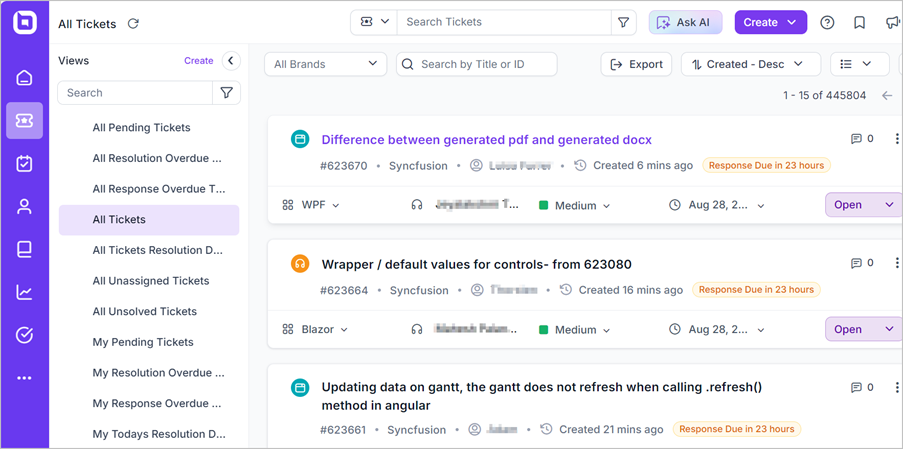Select All Response Overdue view

pyautogui.click(x=149, y=189)
